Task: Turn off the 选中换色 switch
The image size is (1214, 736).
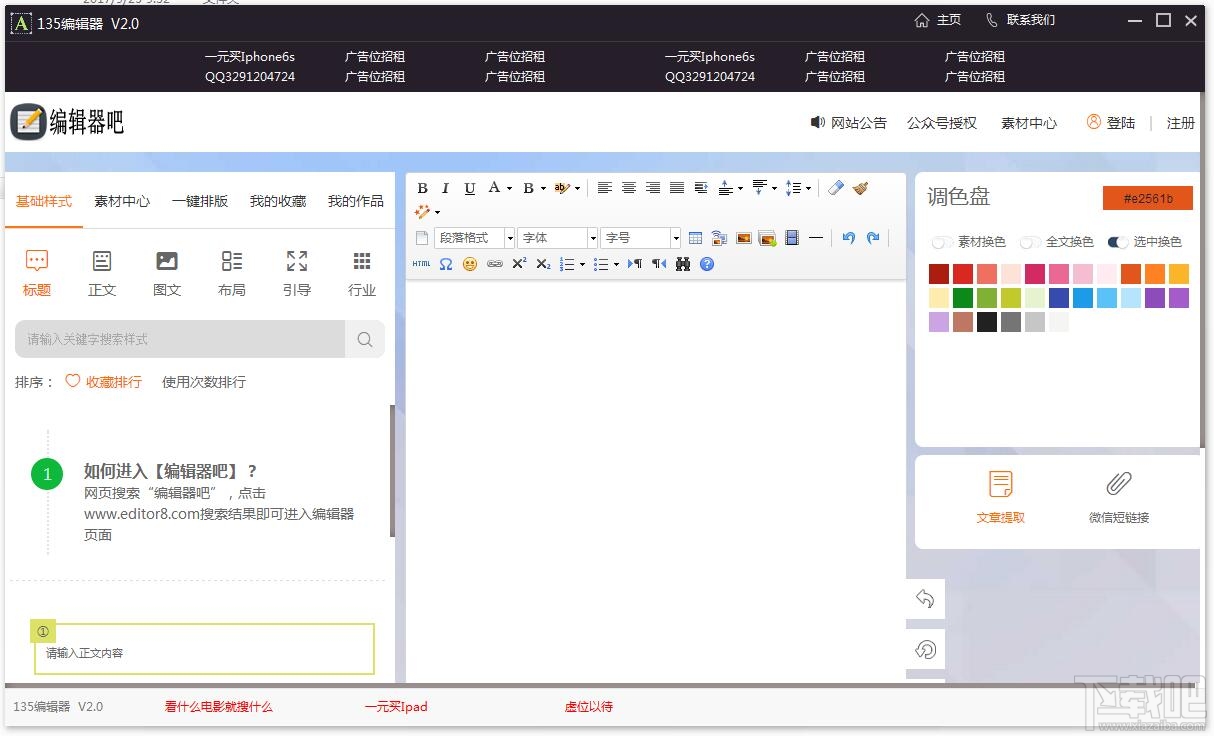Action: pyautogui.click(x=1118, y=242)
